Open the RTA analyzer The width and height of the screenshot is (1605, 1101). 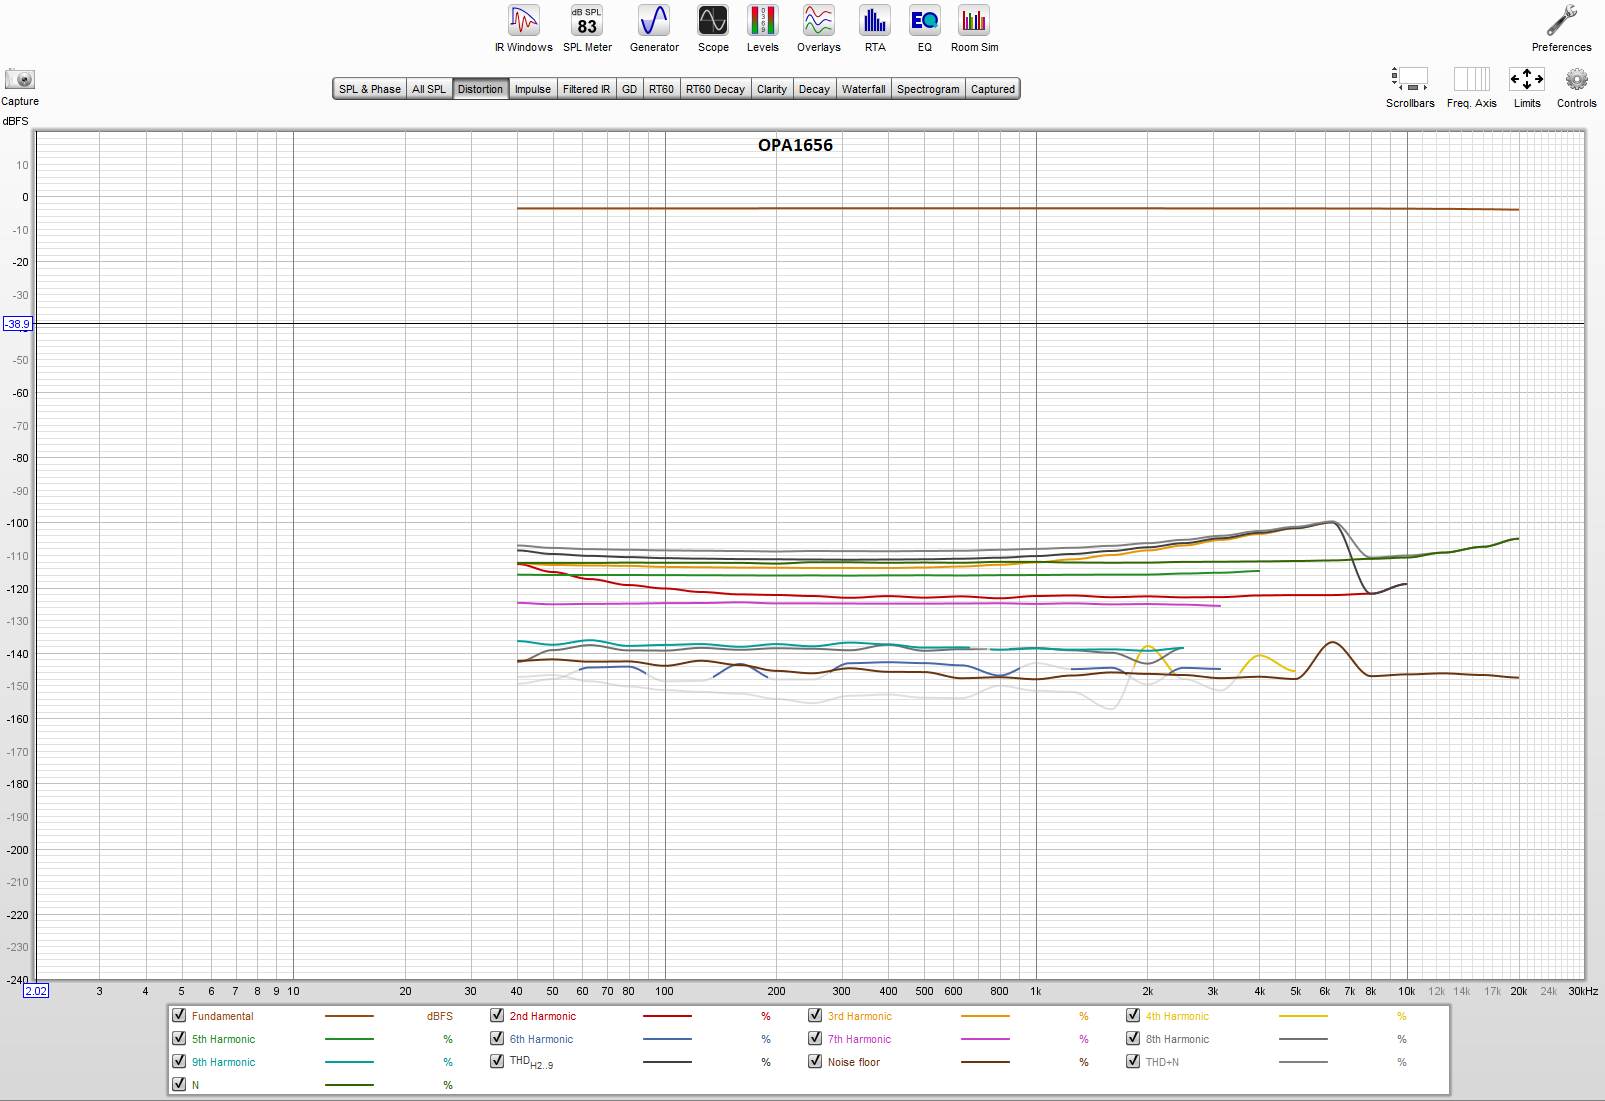click(875, 28)
